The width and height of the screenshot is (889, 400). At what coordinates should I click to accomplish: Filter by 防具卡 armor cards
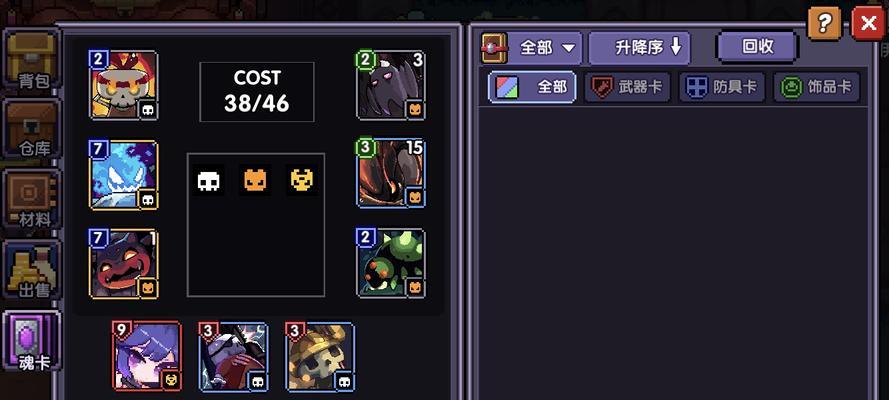point(722,87)
